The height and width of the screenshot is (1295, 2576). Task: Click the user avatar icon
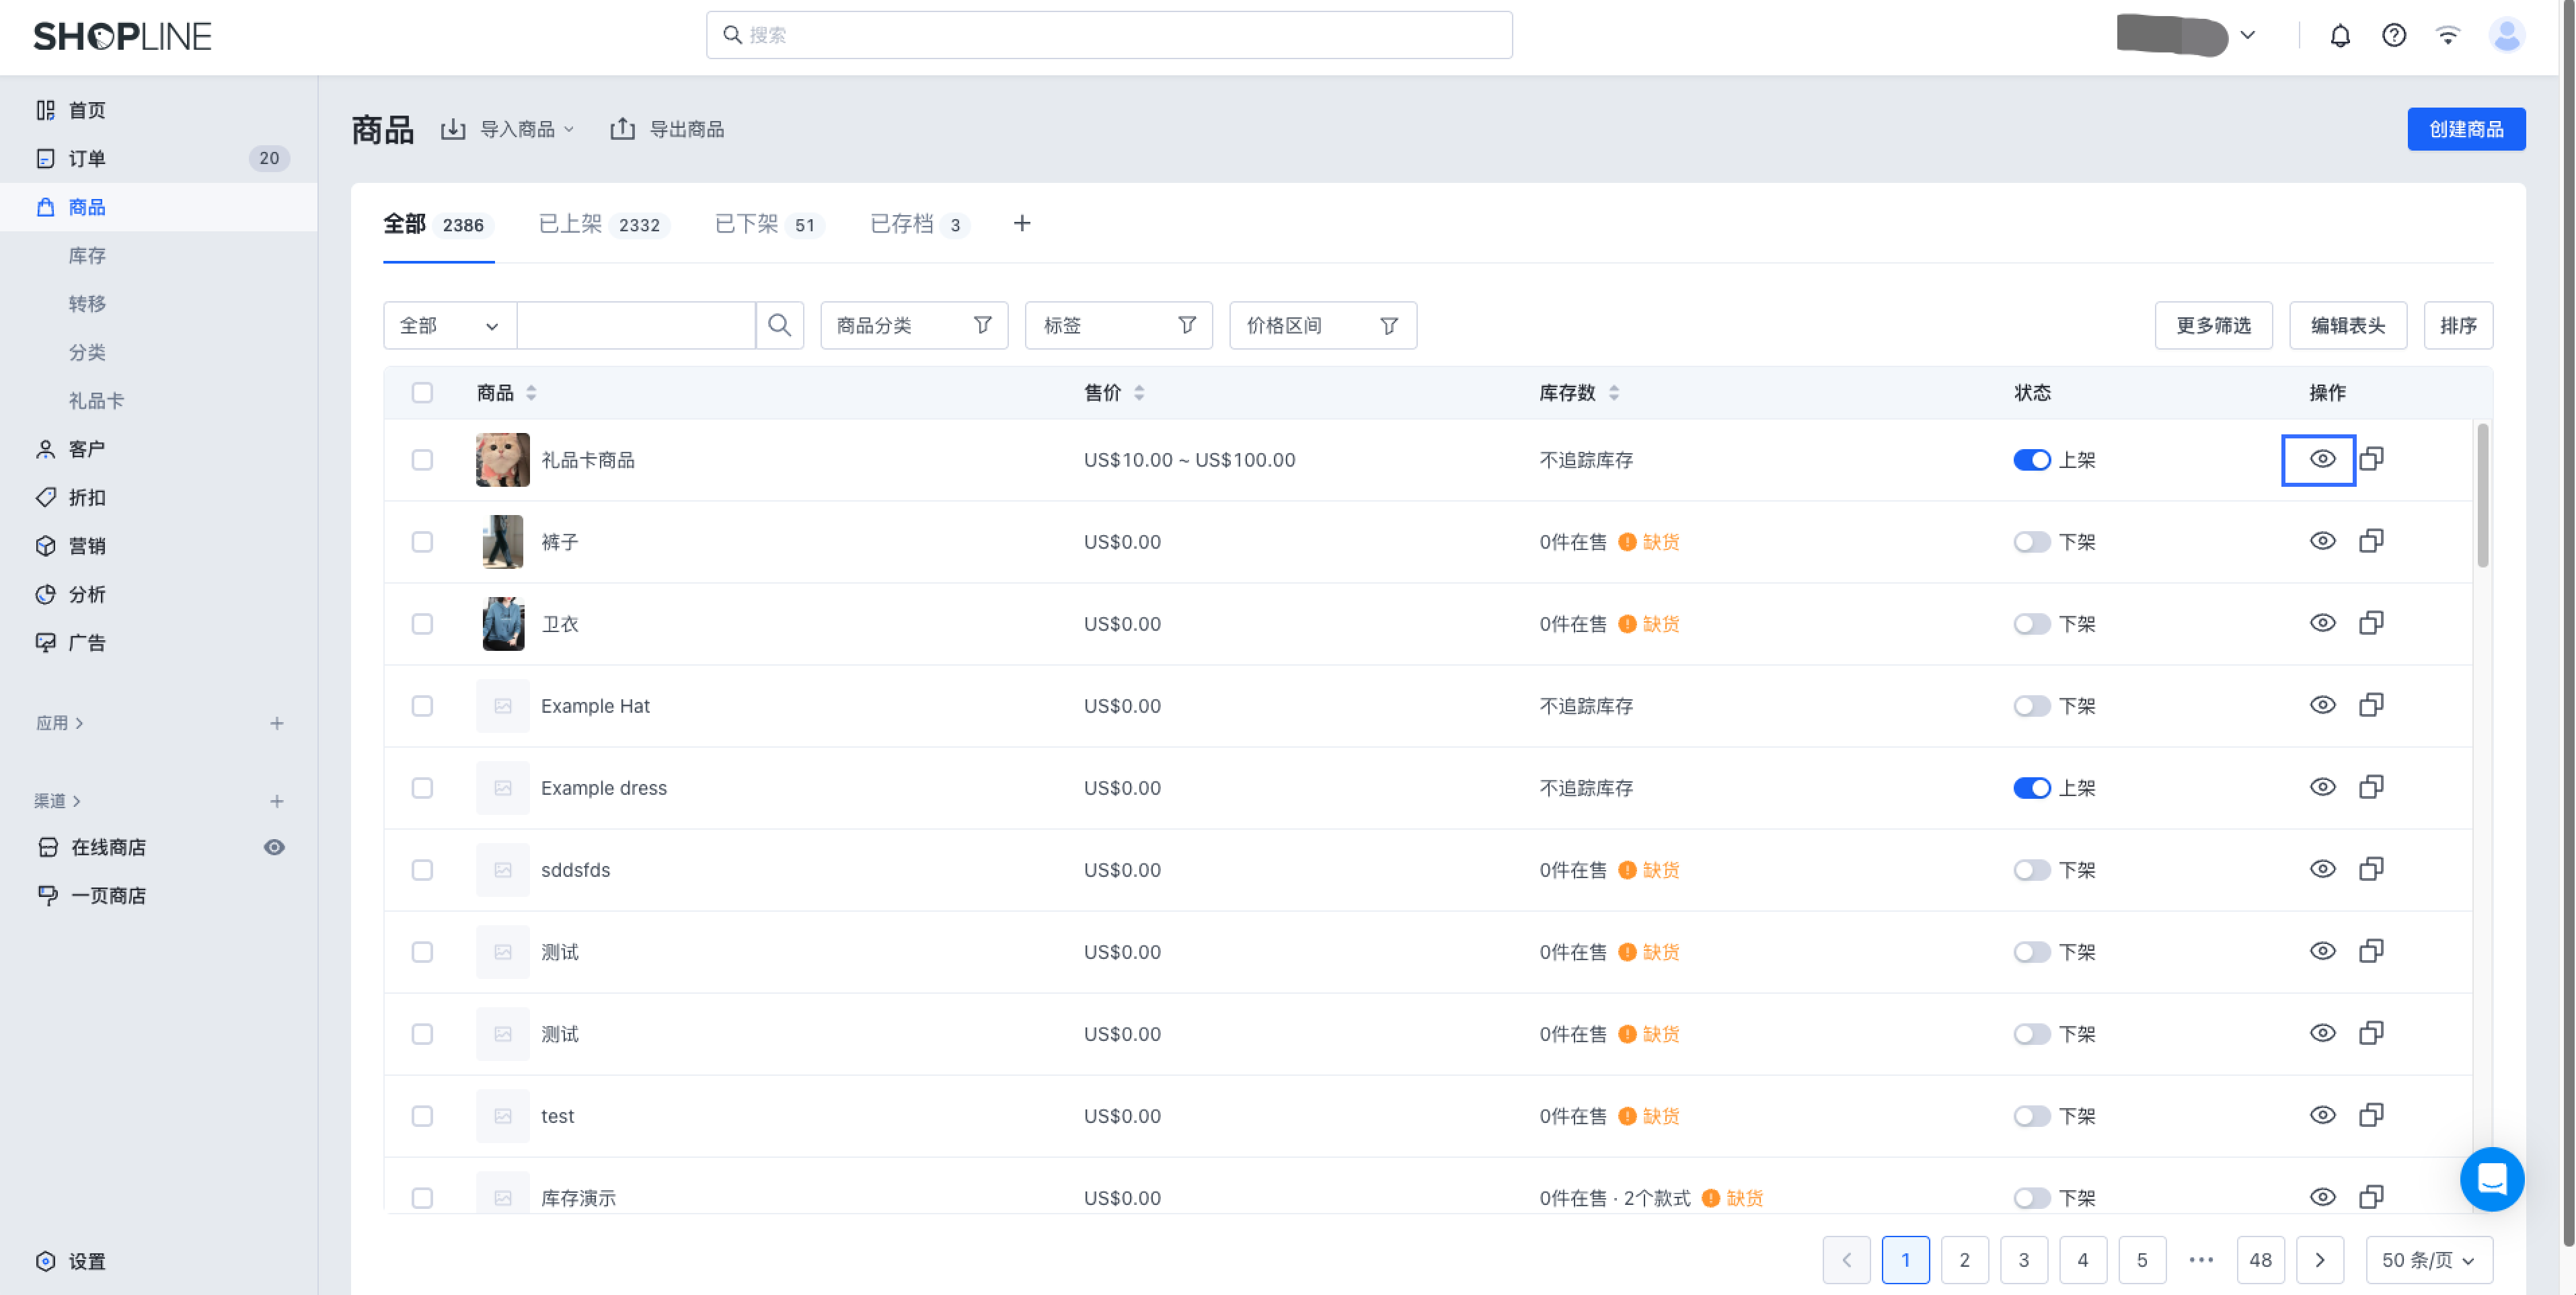point(2506,36)
